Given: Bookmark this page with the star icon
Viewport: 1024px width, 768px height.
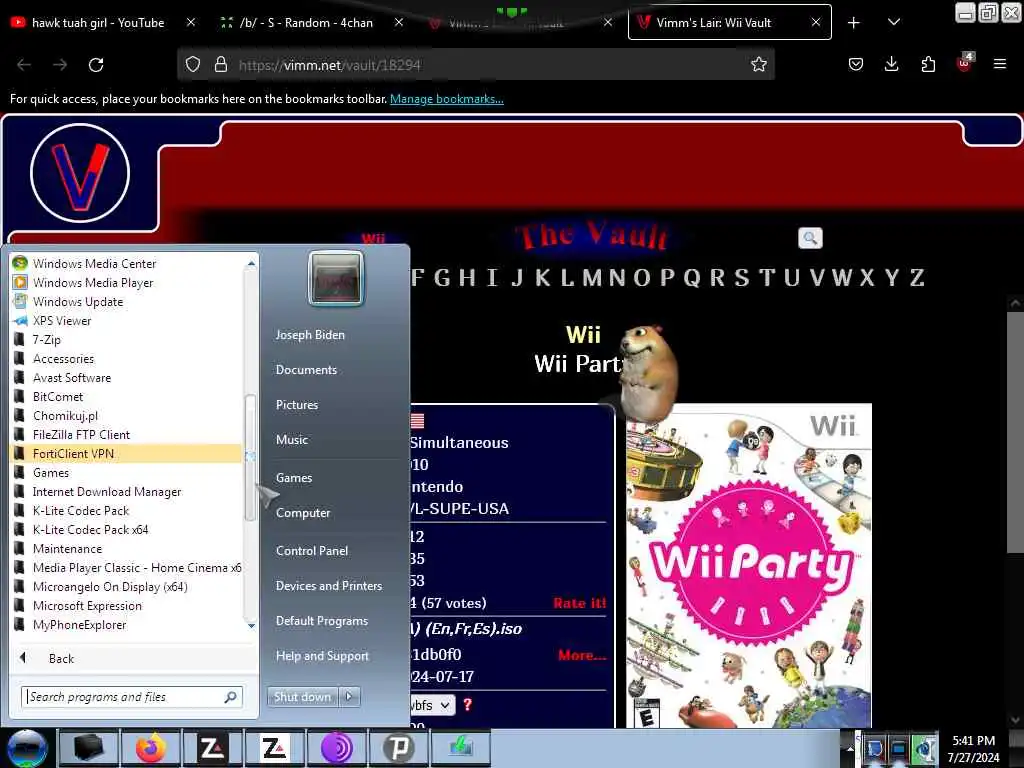Looking at the screenshot, I should [758, 64].
